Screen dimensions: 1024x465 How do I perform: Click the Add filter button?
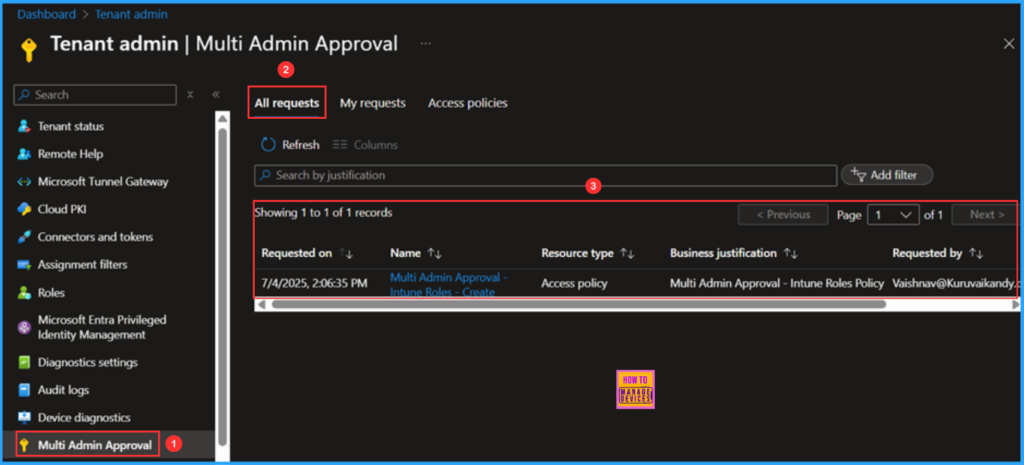(887, 175)
